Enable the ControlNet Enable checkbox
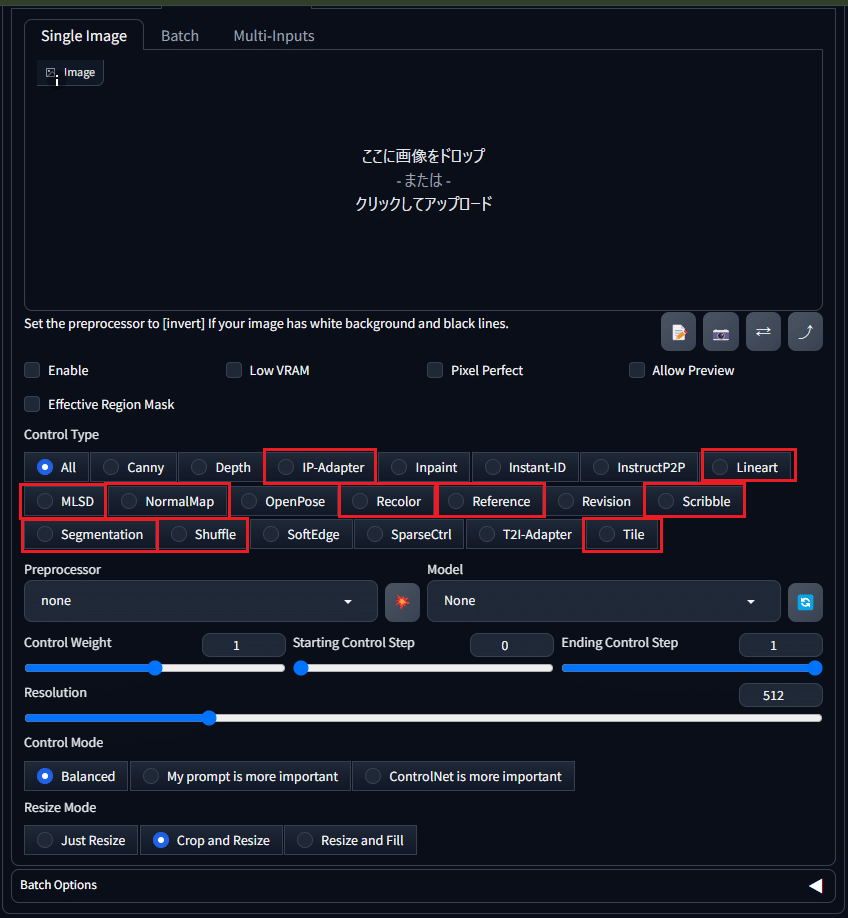848x918 pixels. 32,370
